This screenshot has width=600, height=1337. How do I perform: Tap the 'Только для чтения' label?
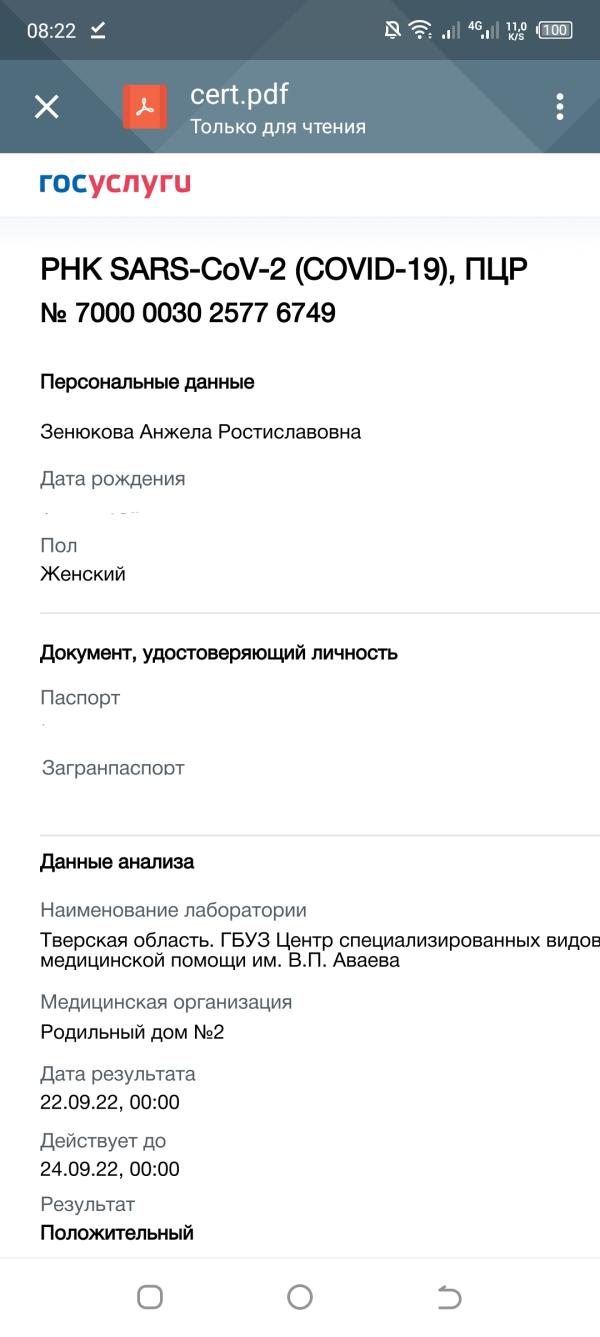278,127
